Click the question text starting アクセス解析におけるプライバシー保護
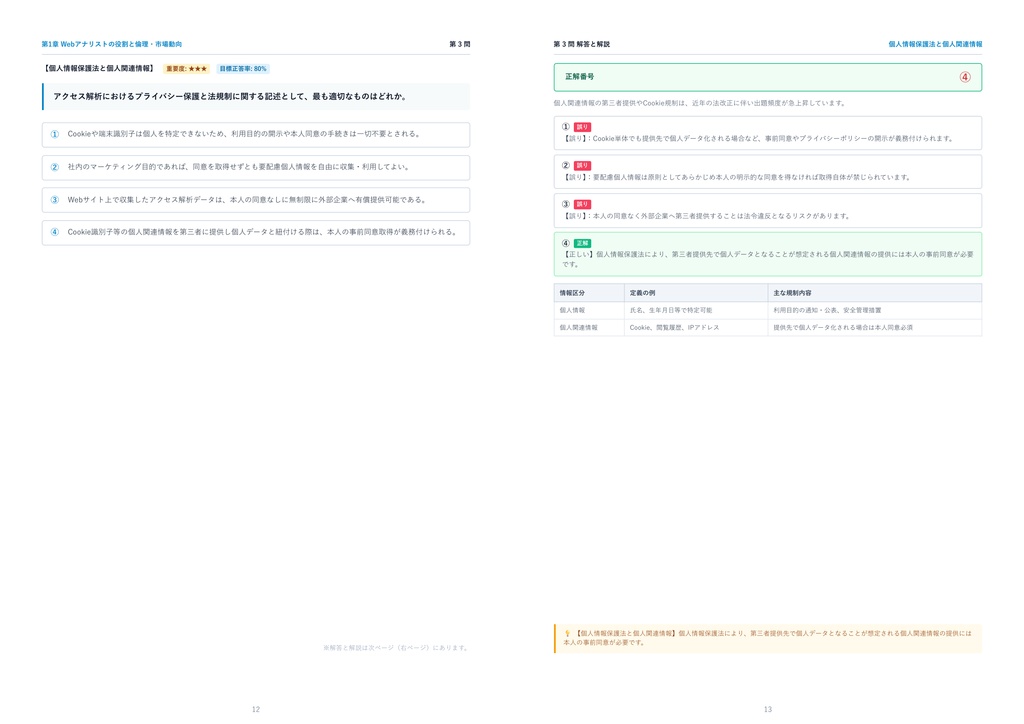Screen dimensions: 1024x724 (x=231, y=97)
